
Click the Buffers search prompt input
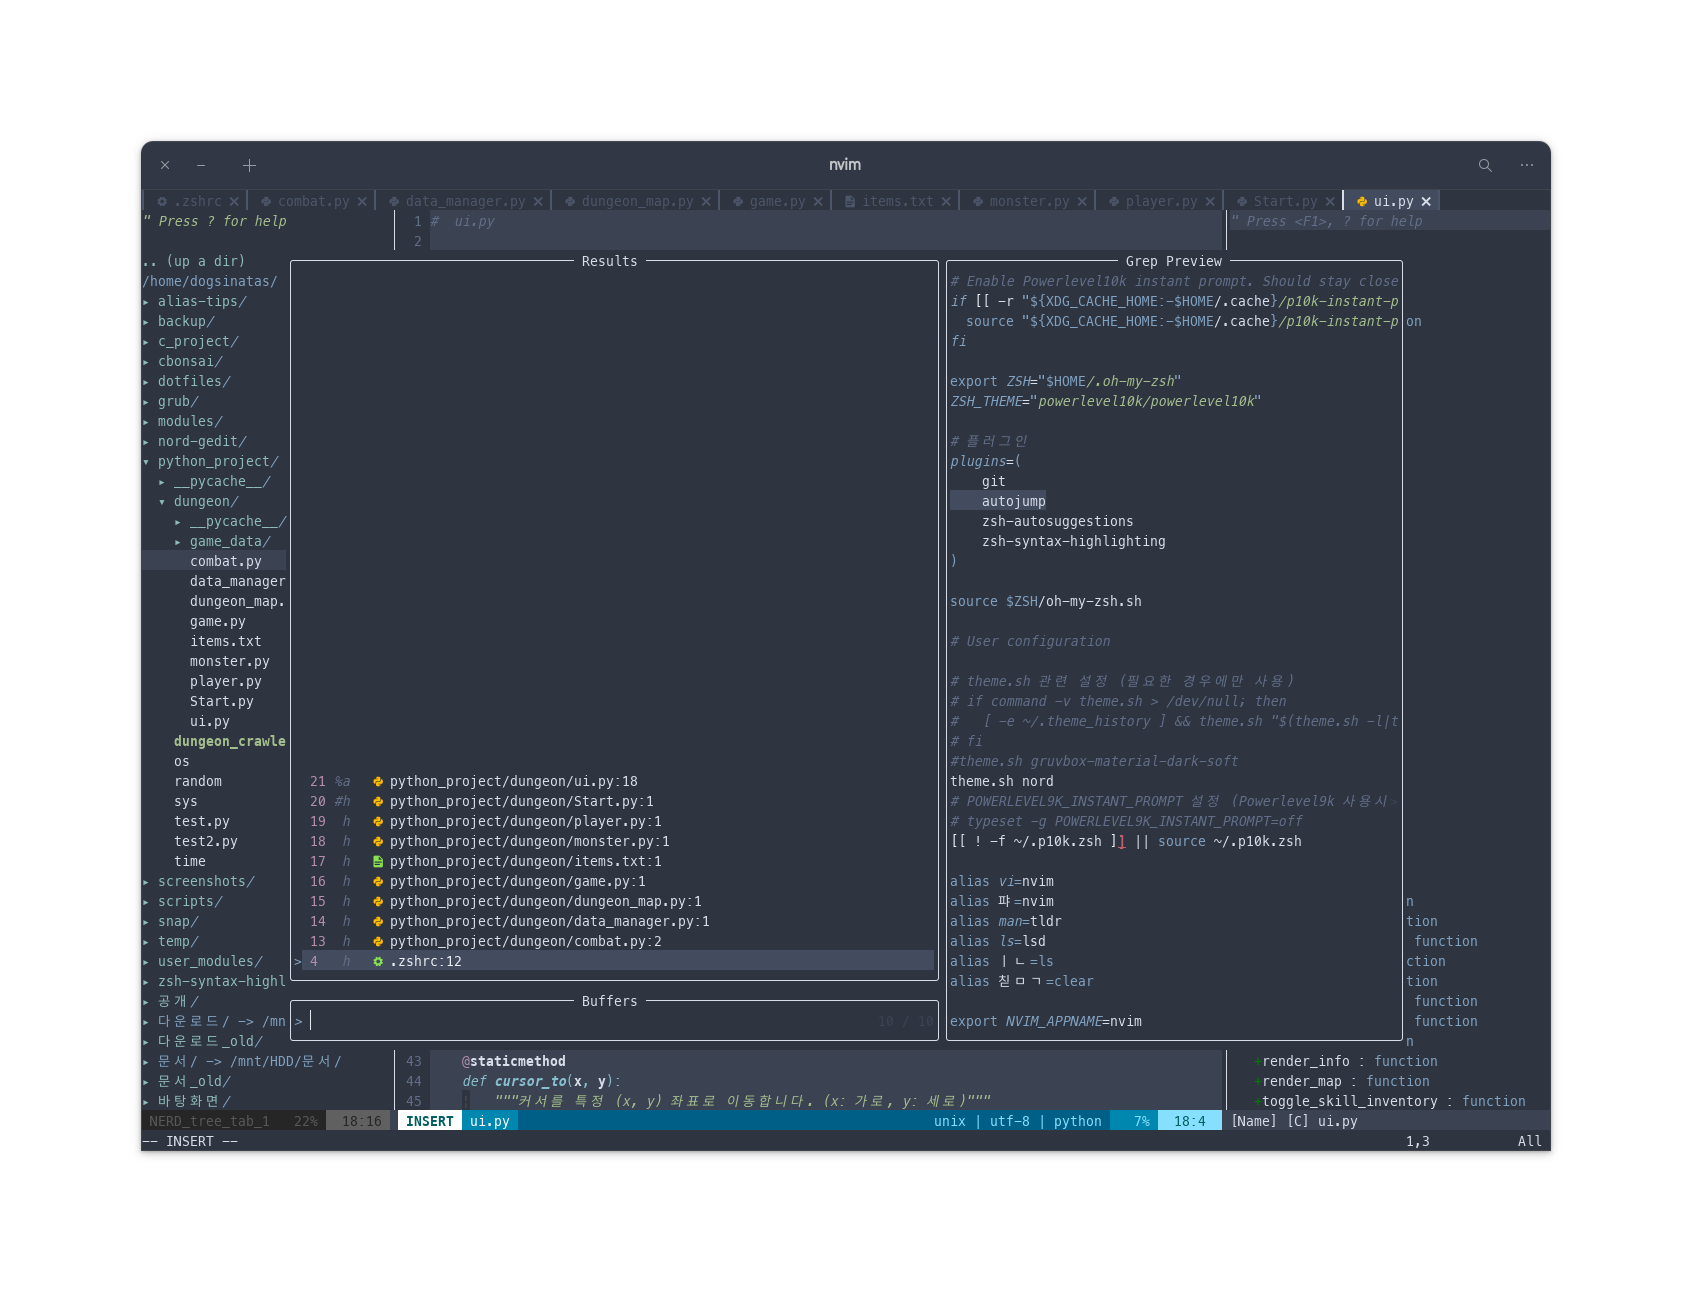click(600, 1021)
